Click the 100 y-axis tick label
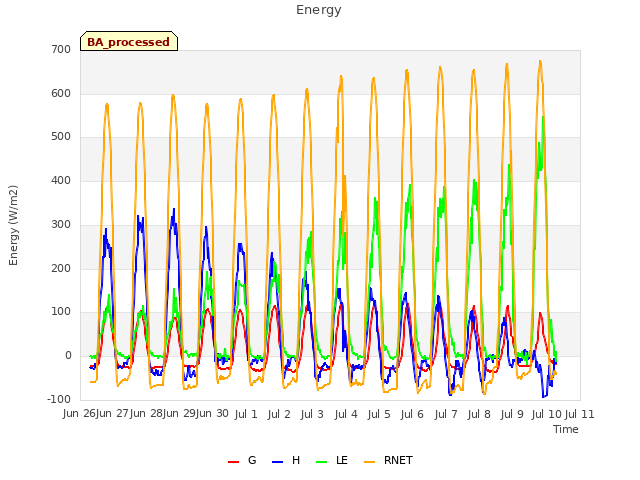 [x=61, y=312]
